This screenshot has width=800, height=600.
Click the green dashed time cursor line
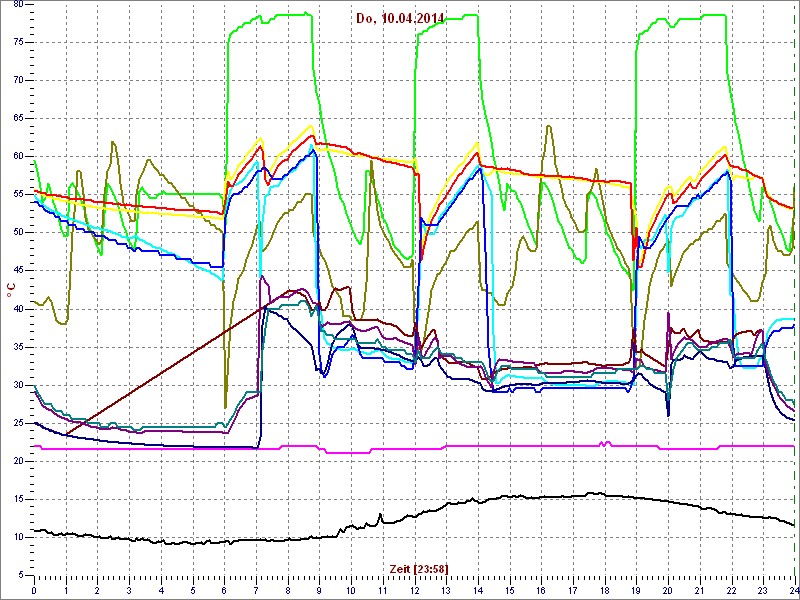point(794,291)
